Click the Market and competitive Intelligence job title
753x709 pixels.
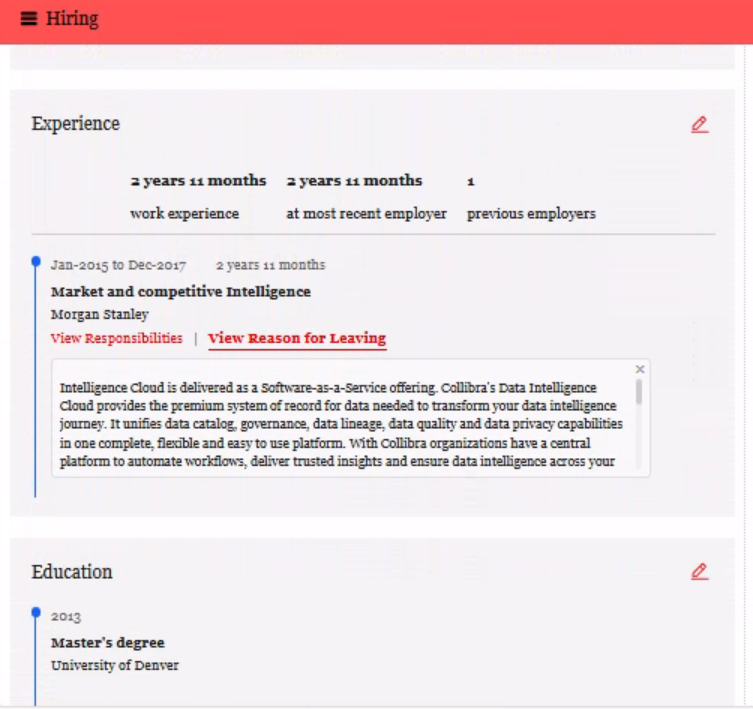(x=180, y=292)
